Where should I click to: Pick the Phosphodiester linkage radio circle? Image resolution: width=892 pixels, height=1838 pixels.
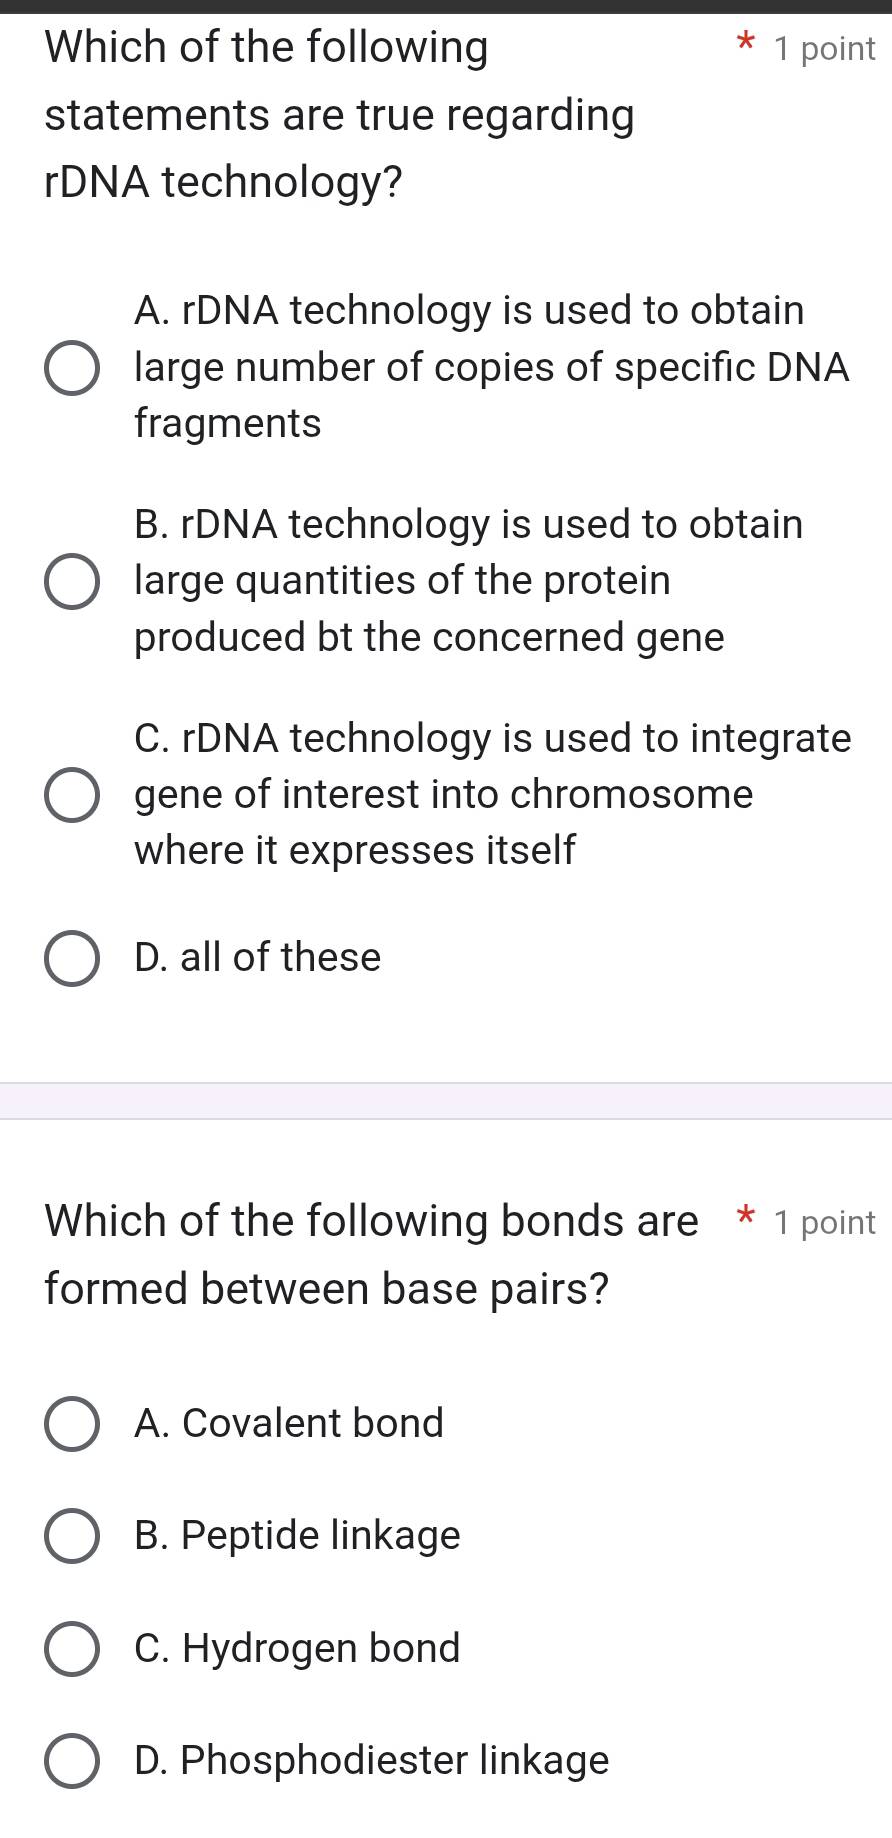coord(72,1761)
